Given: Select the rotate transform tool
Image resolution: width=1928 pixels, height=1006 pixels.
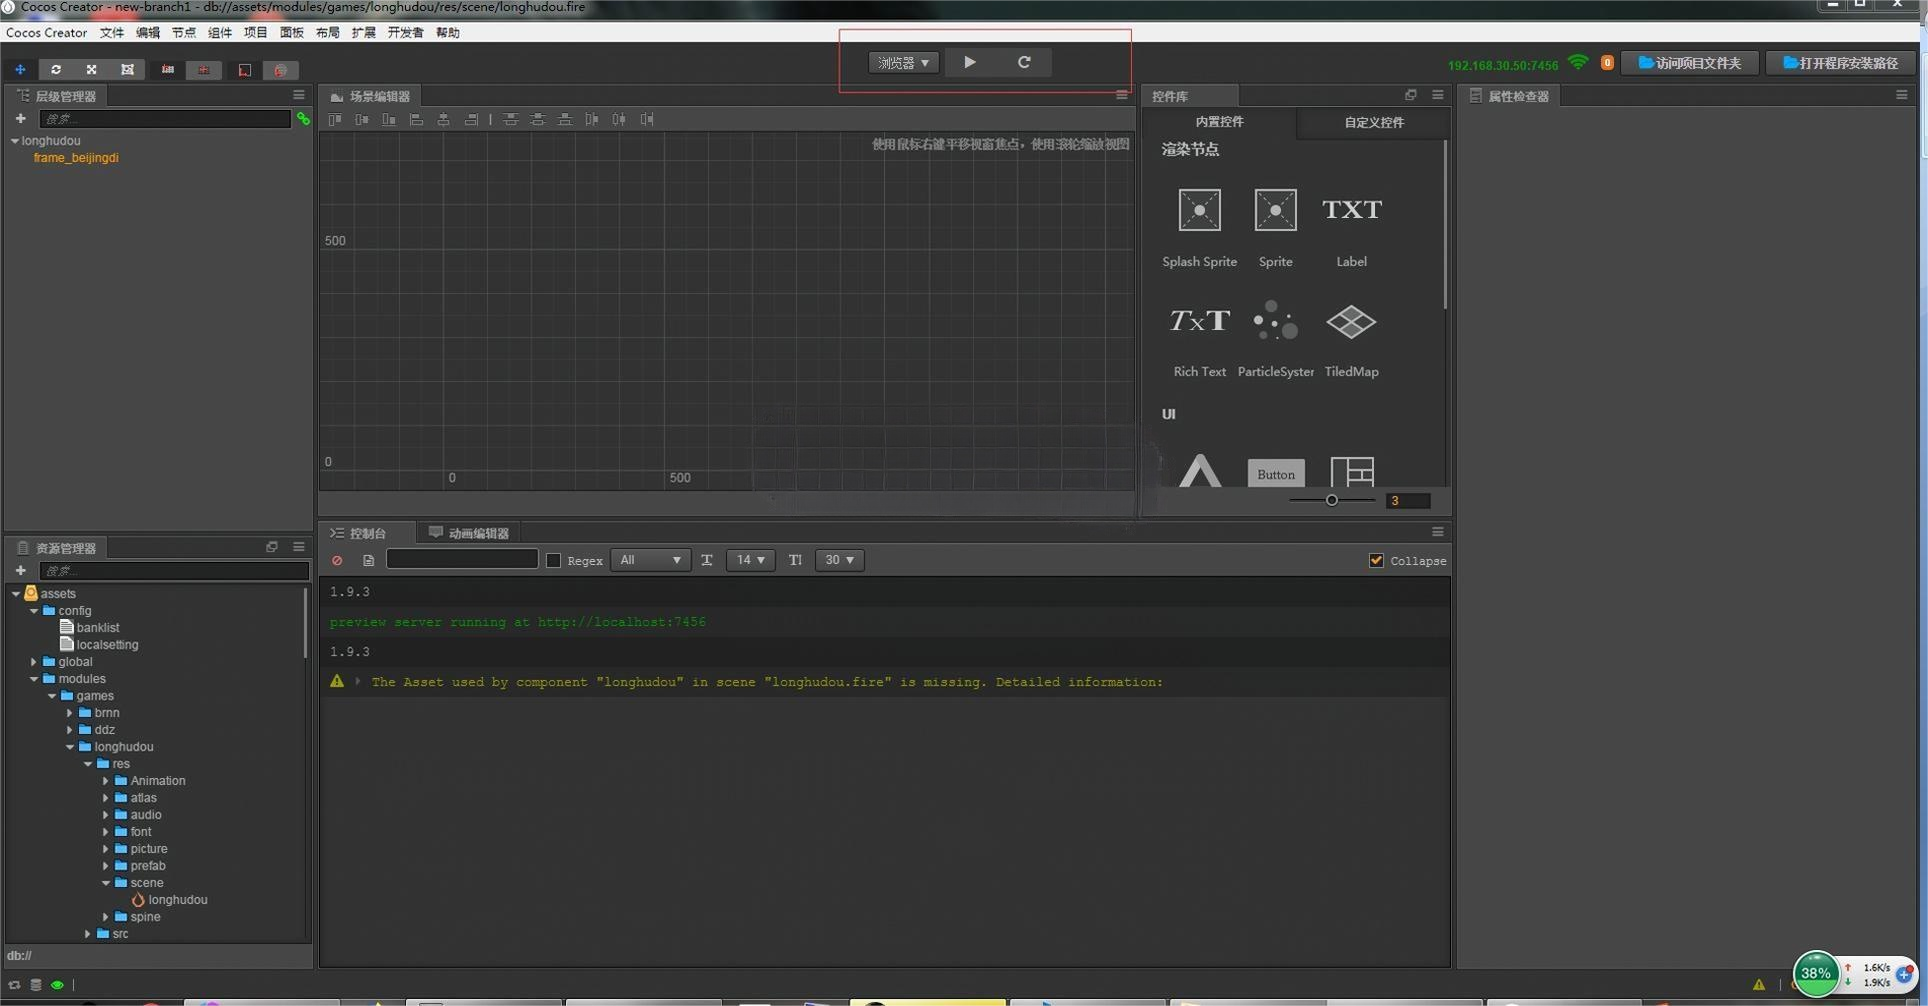Looking at the screenshot, I should [56, 70].
